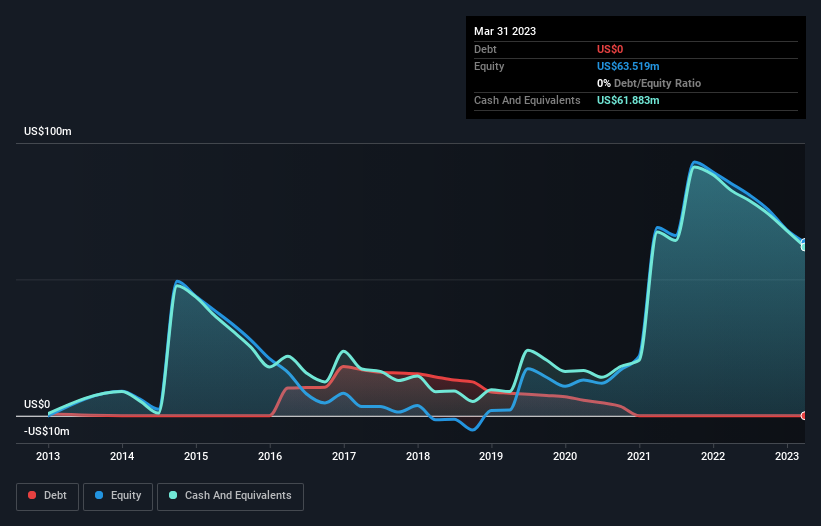Click the Mar 31 2023 tooltip date
Viewport: 821px width, 526px height.
505,31
